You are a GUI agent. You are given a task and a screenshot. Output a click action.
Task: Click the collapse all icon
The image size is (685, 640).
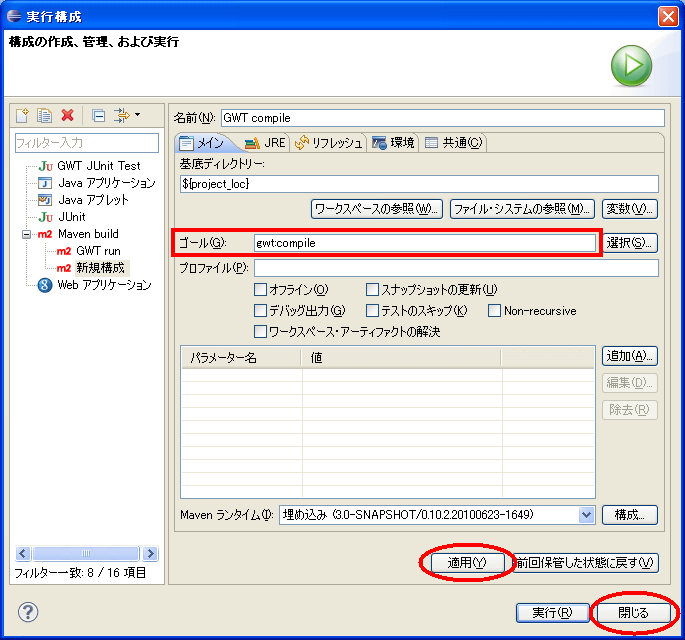(99, 115)
